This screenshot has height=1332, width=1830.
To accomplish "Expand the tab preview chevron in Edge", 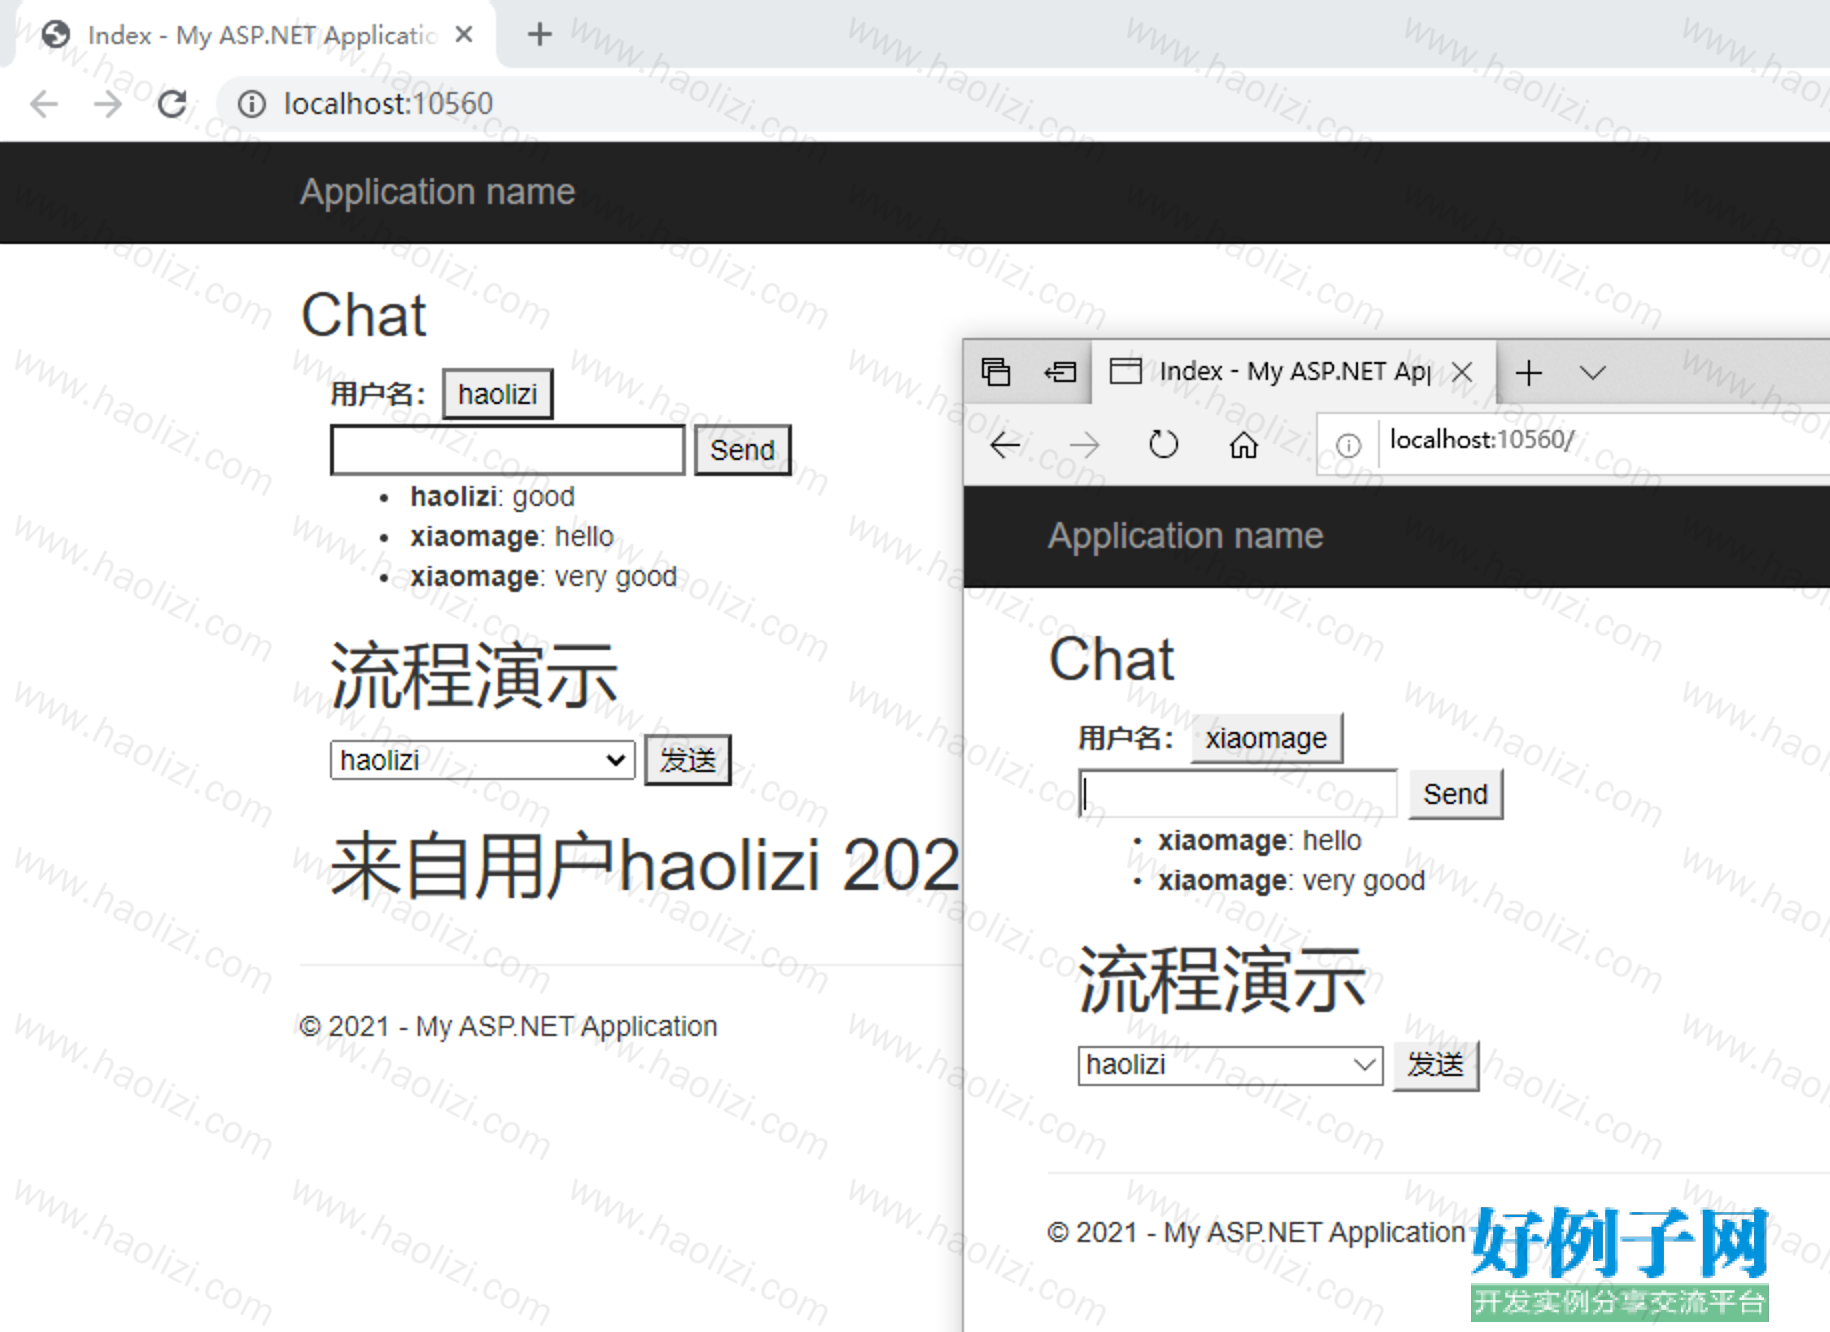I will click(x=1592, y=373).
